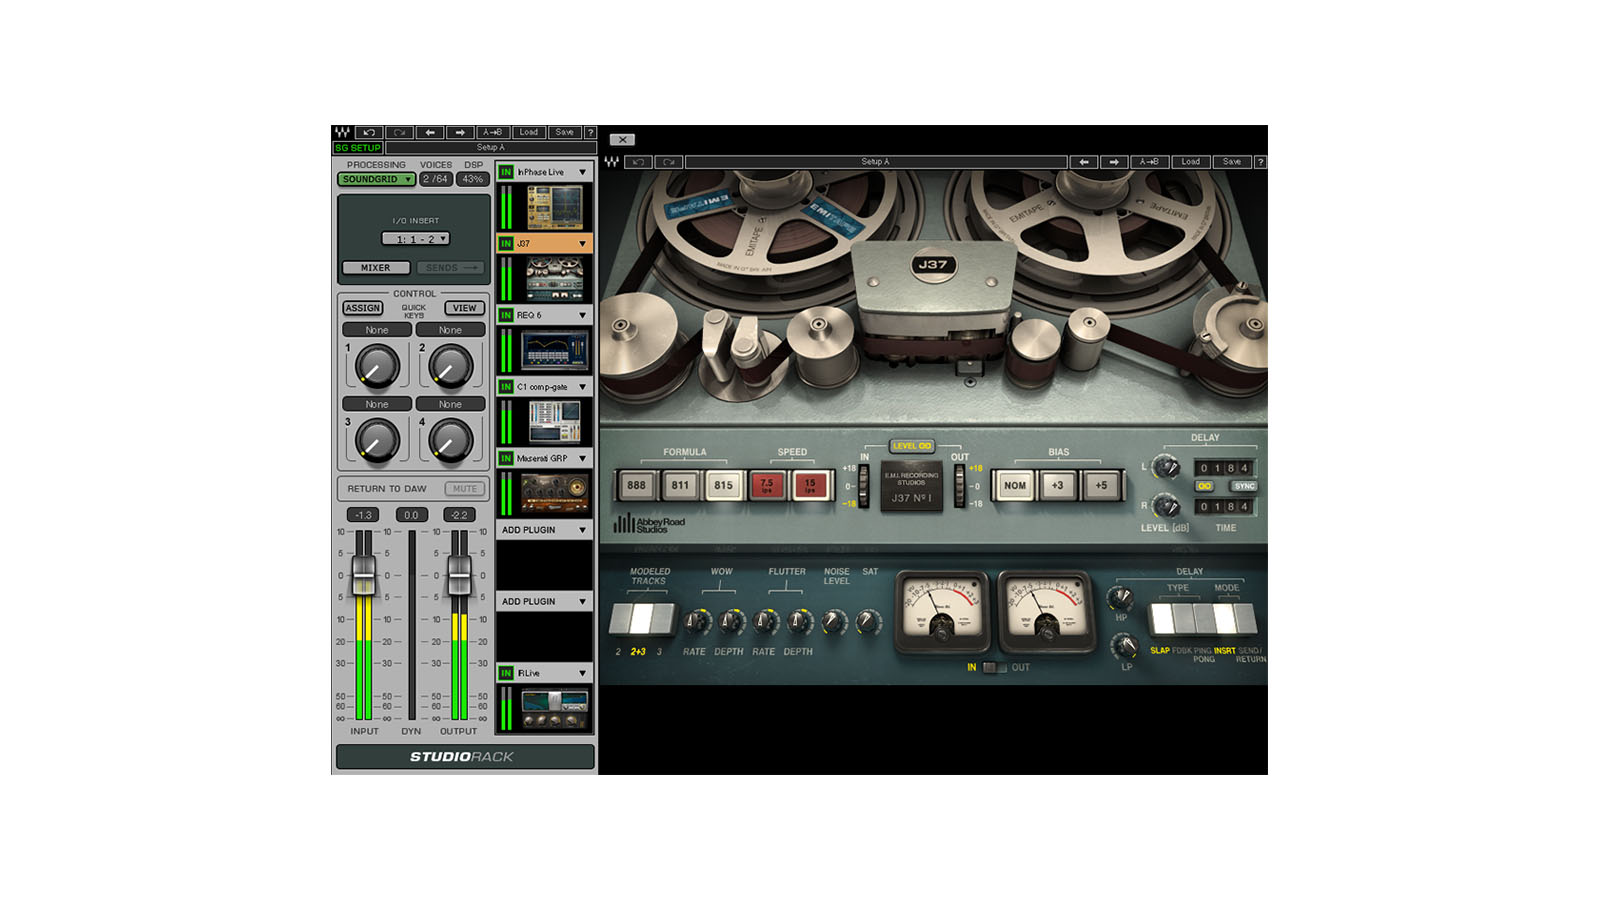The height and width of the screenshot is (900, 1600).
Task: Go to previous preset in StudioRack header
Action: click(x=430, y=132)
